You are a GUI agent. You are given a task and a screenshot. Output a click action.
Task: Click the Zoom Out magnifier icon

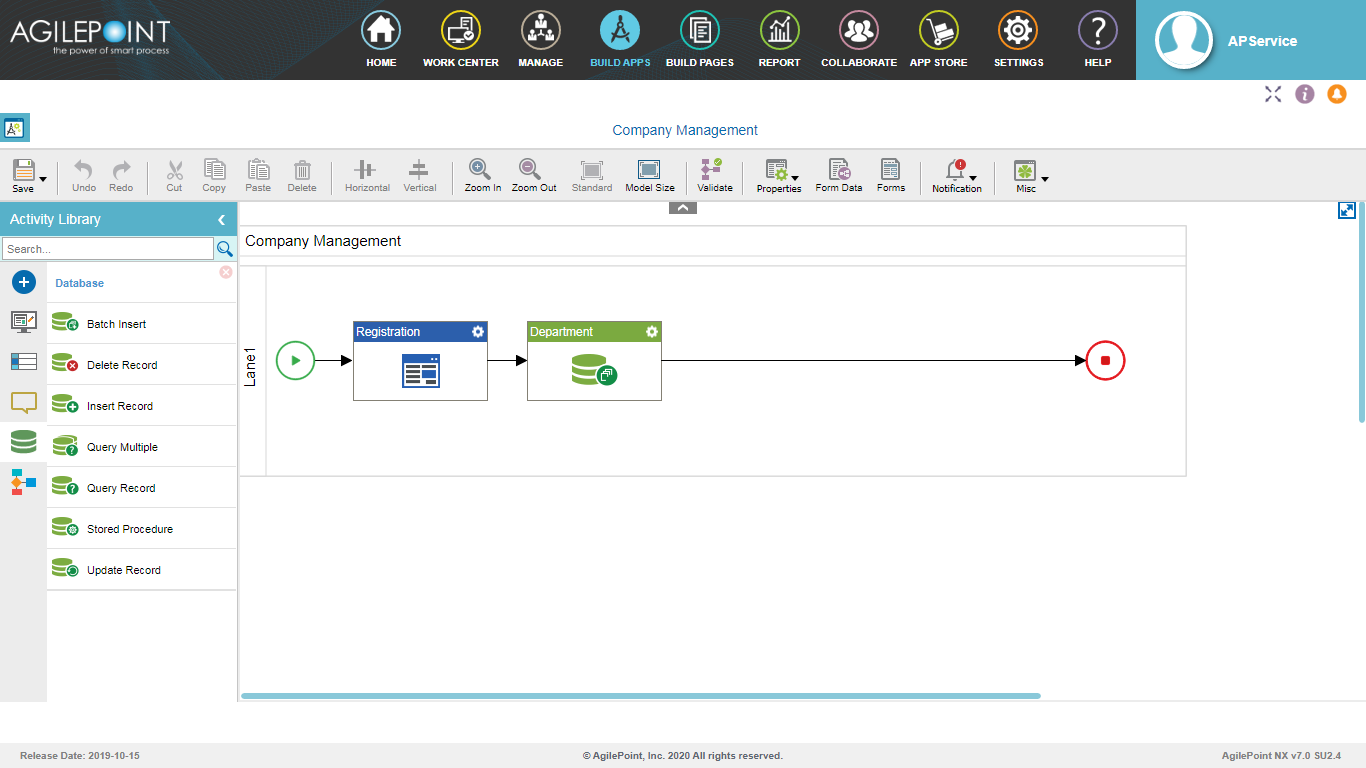click(532, 170)
